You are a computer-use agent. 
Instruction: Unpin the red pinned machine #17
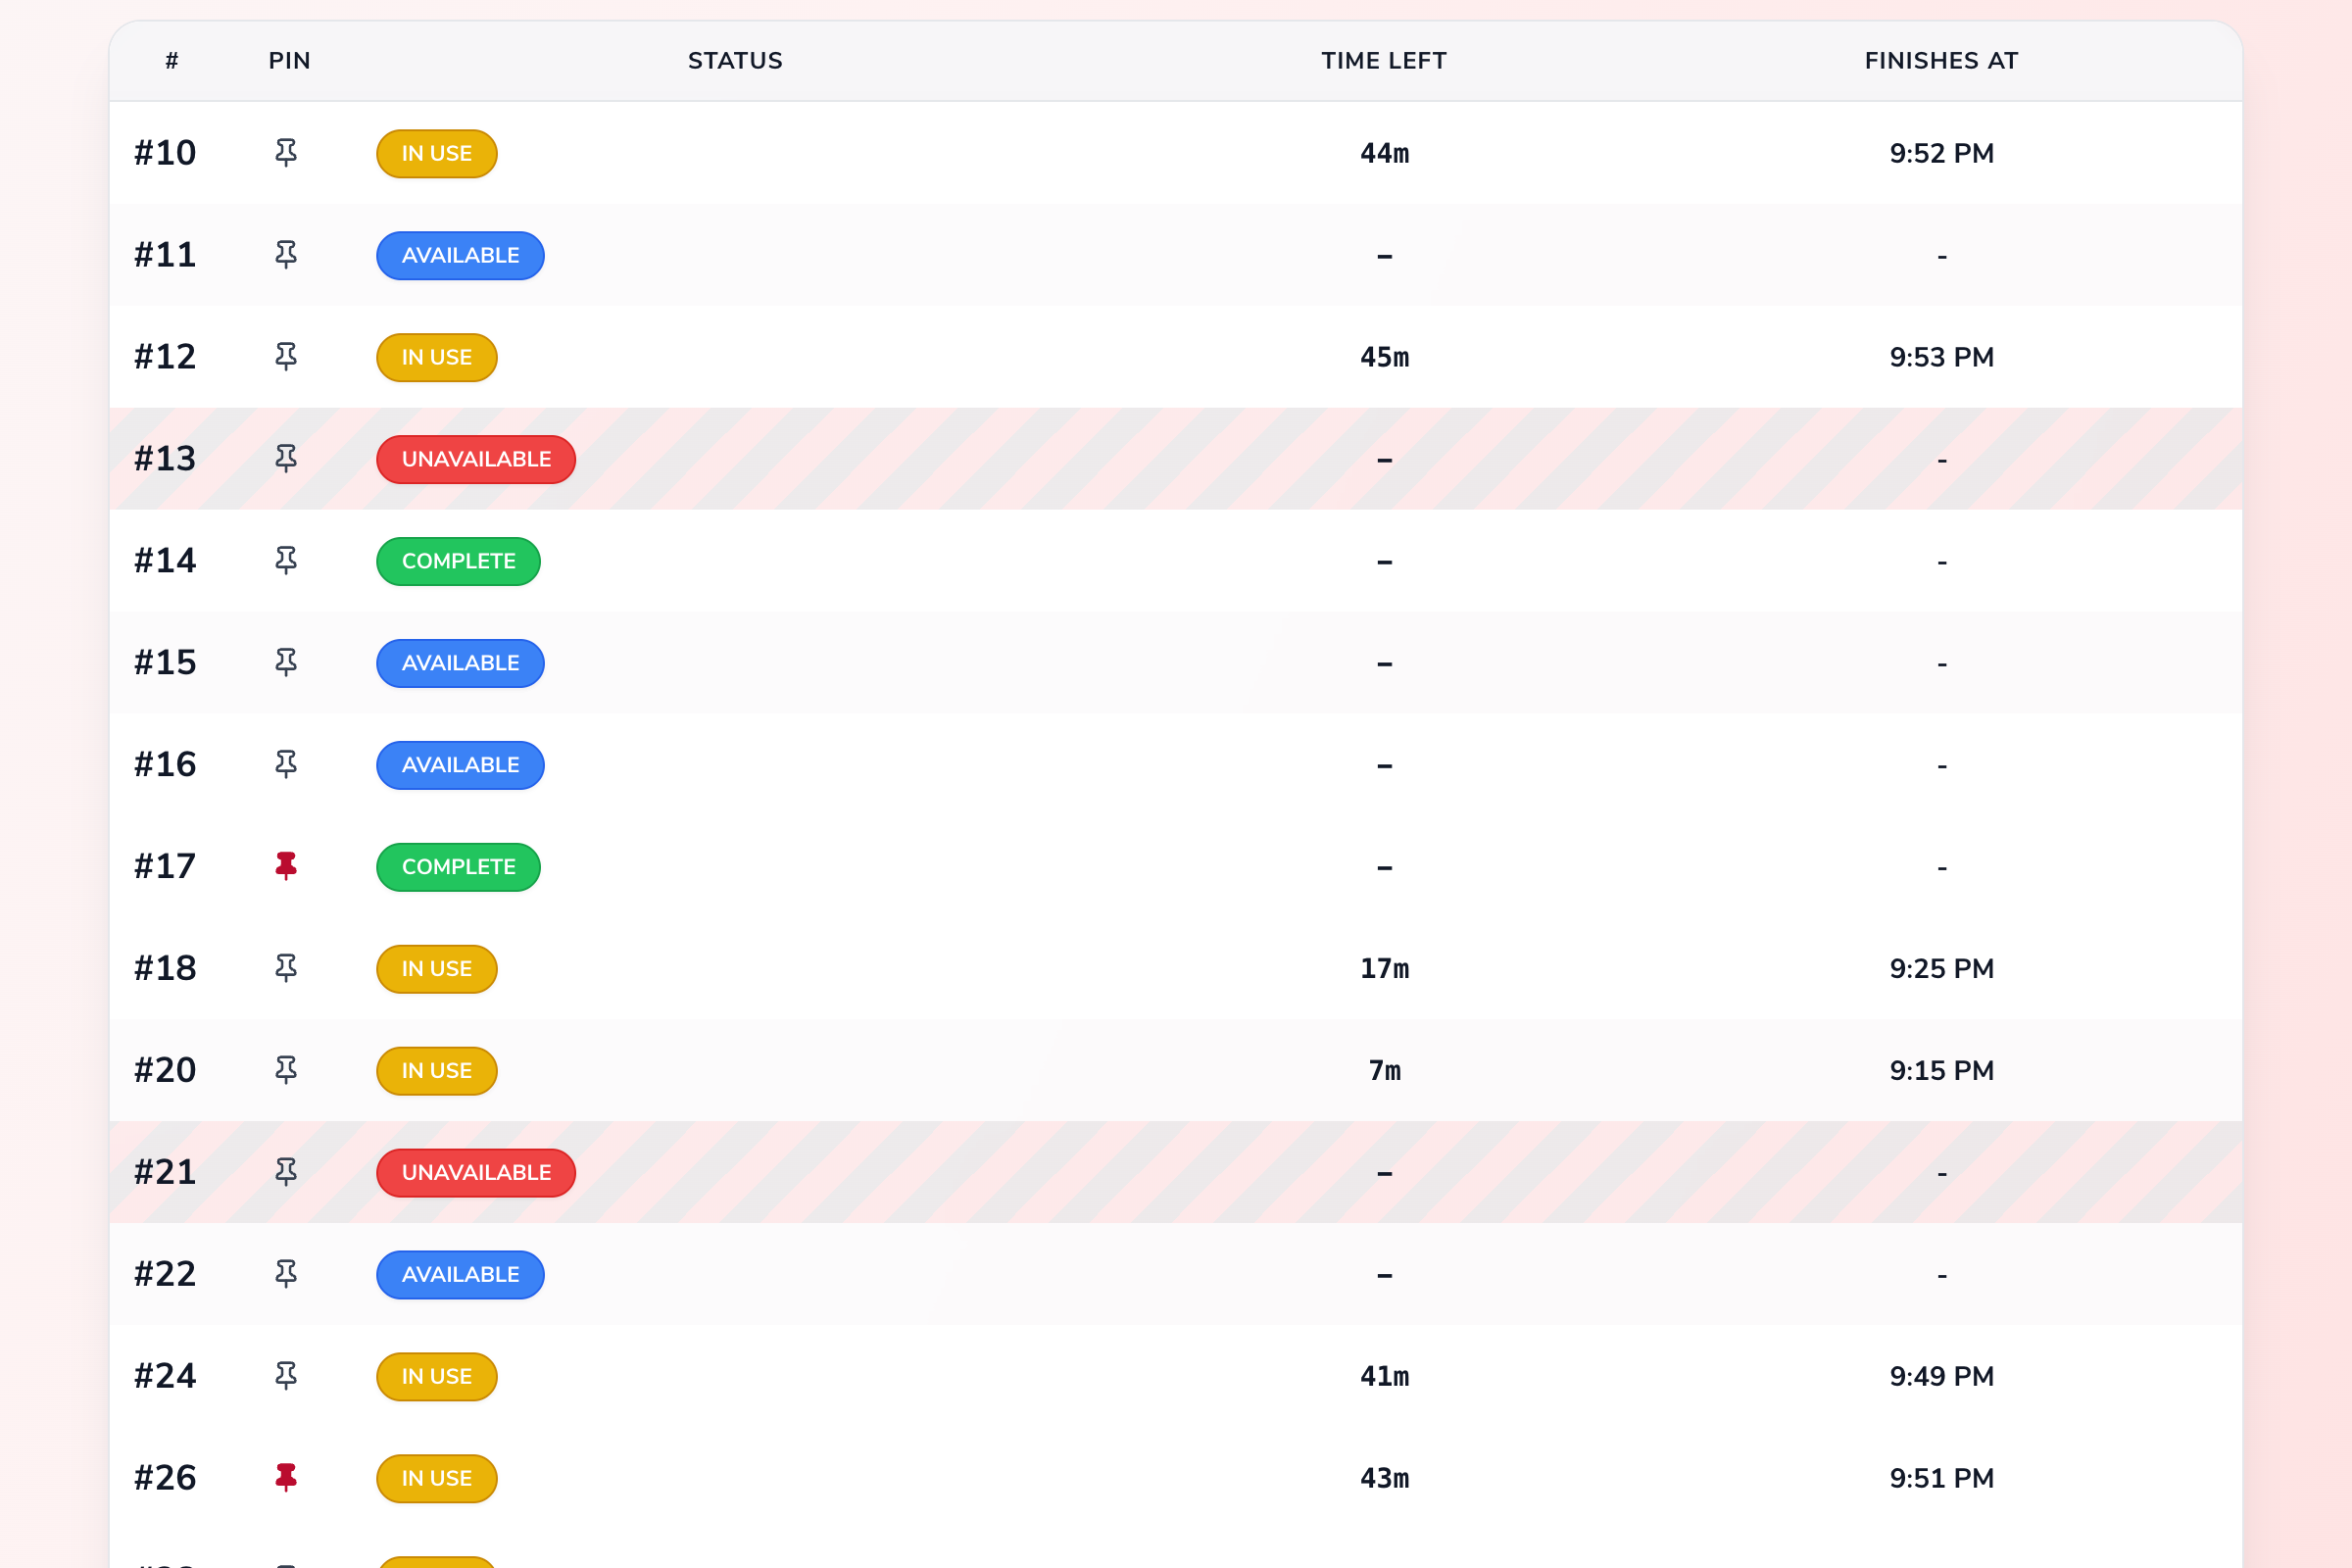pos(286,866)
